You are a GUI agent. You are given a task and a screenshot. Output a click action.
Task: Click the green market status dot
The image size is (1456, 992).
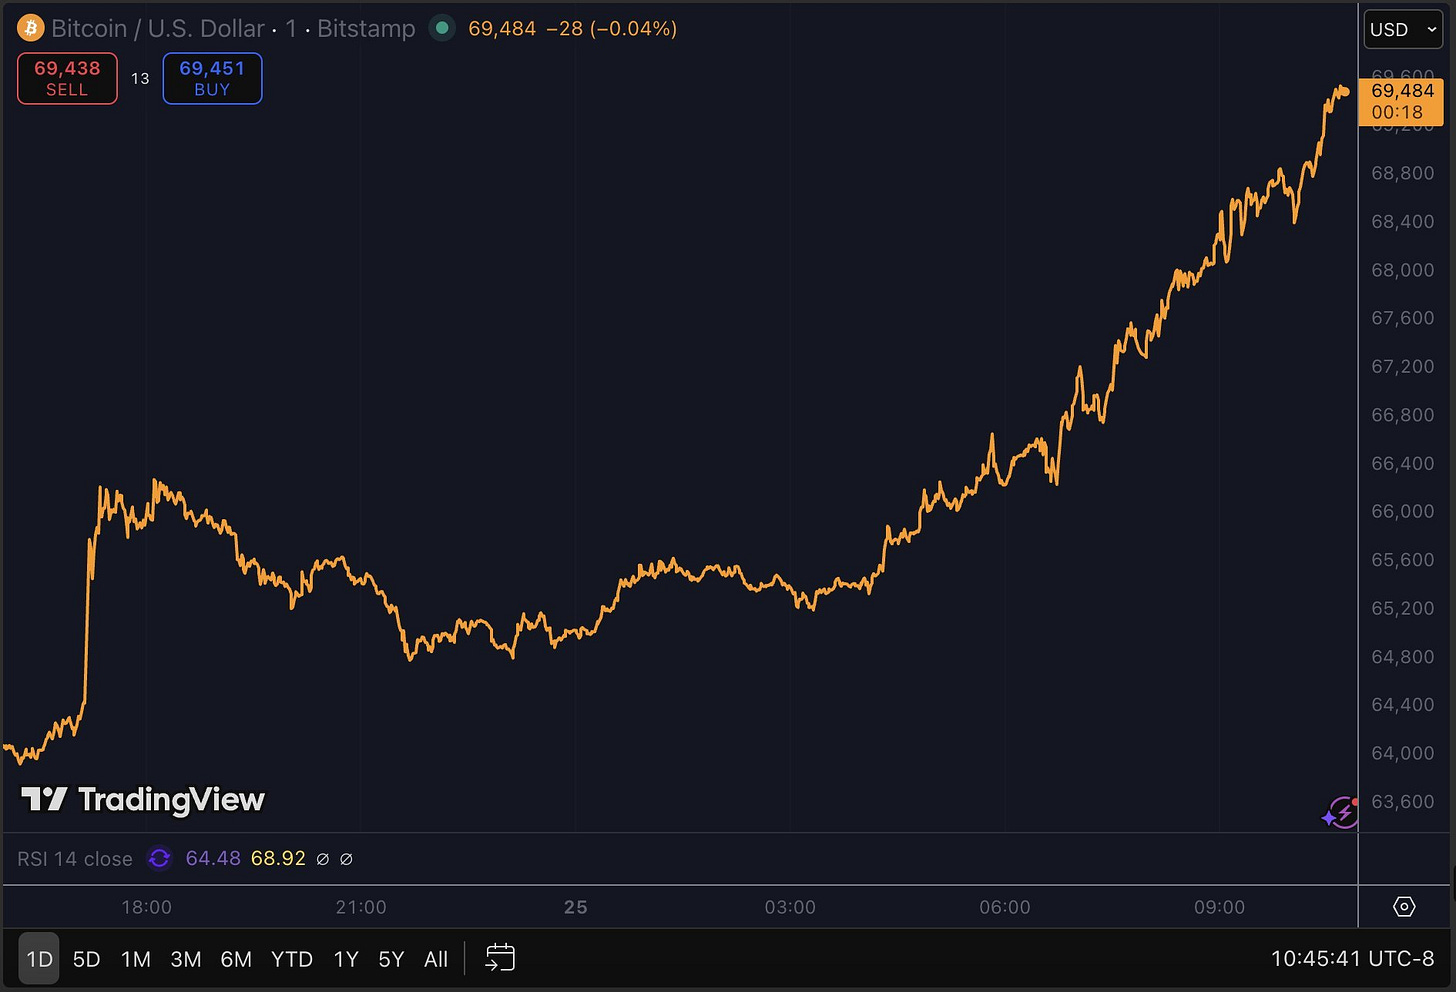point(441,28)
